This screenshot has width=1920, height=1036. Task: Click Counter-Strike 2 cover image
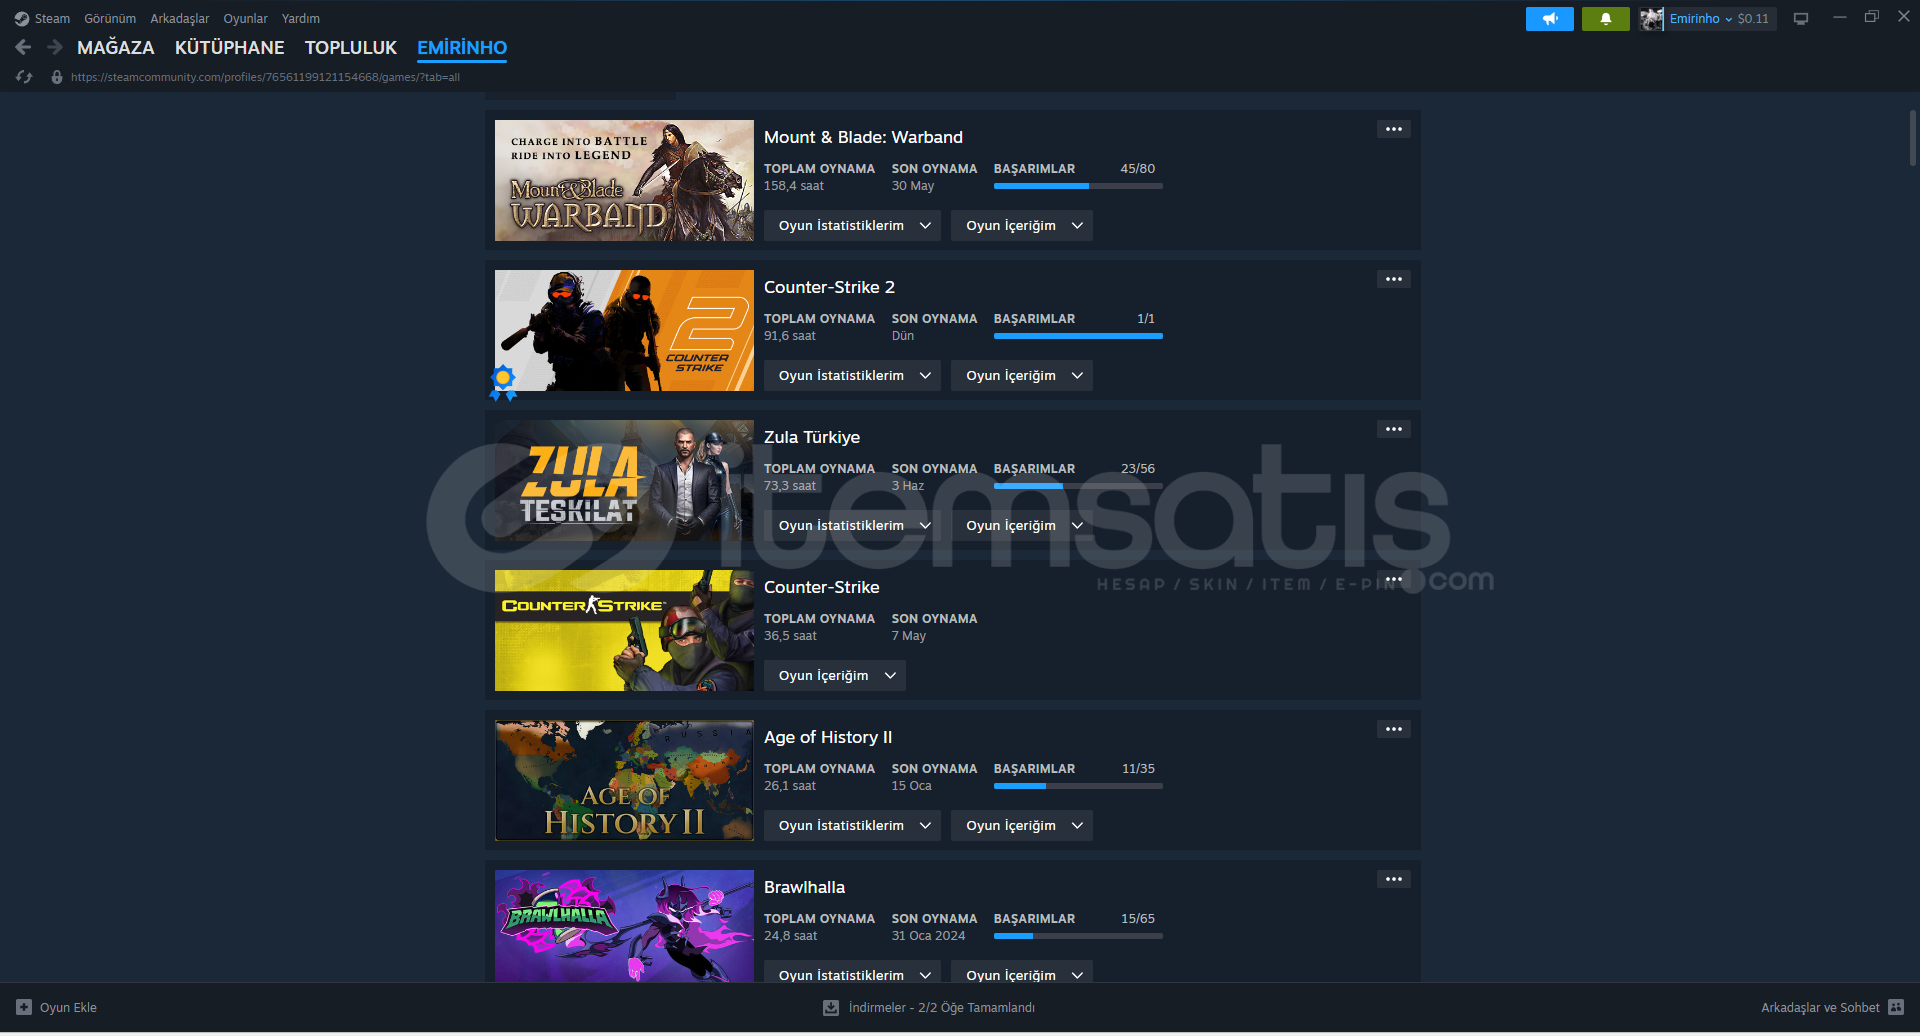[624, 330]
